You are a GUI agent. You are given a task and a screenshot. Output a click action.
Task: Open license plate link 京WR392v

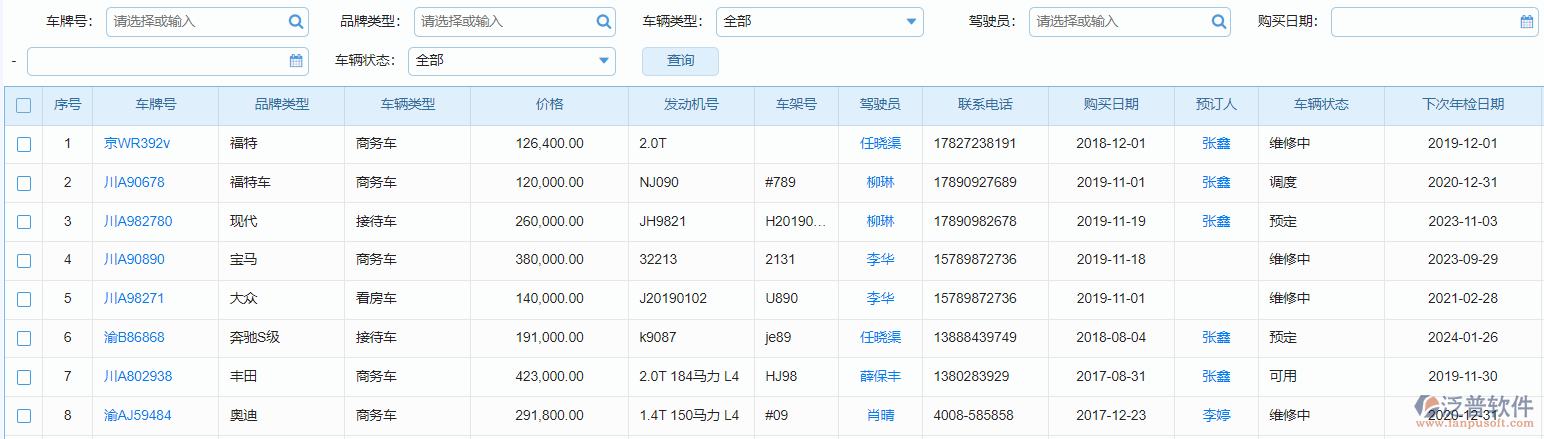(x=137, y=144)
